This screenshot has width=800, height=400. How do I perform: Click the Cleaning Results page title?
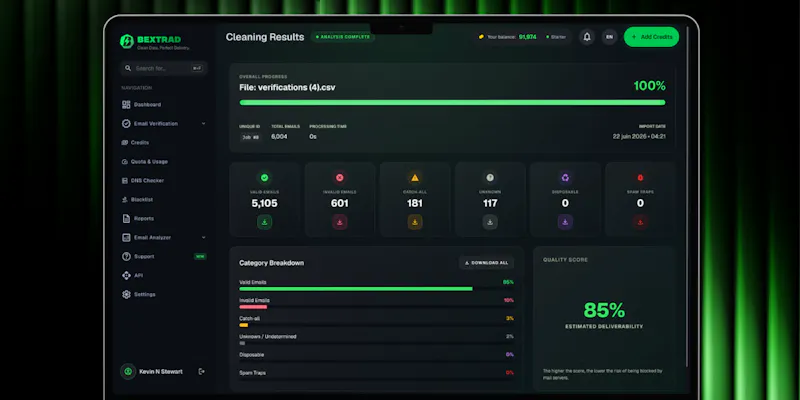tap(265, 37)
